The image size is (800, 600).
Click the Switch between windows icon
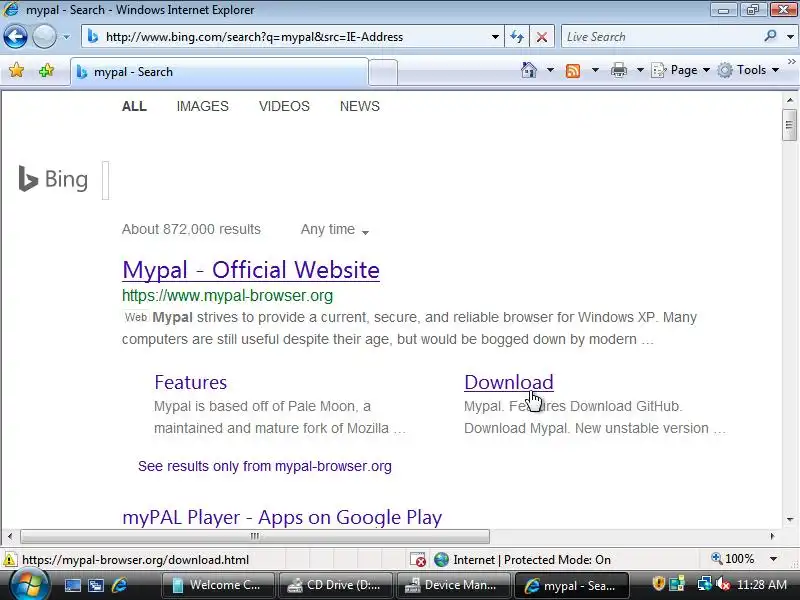point(95,586)
